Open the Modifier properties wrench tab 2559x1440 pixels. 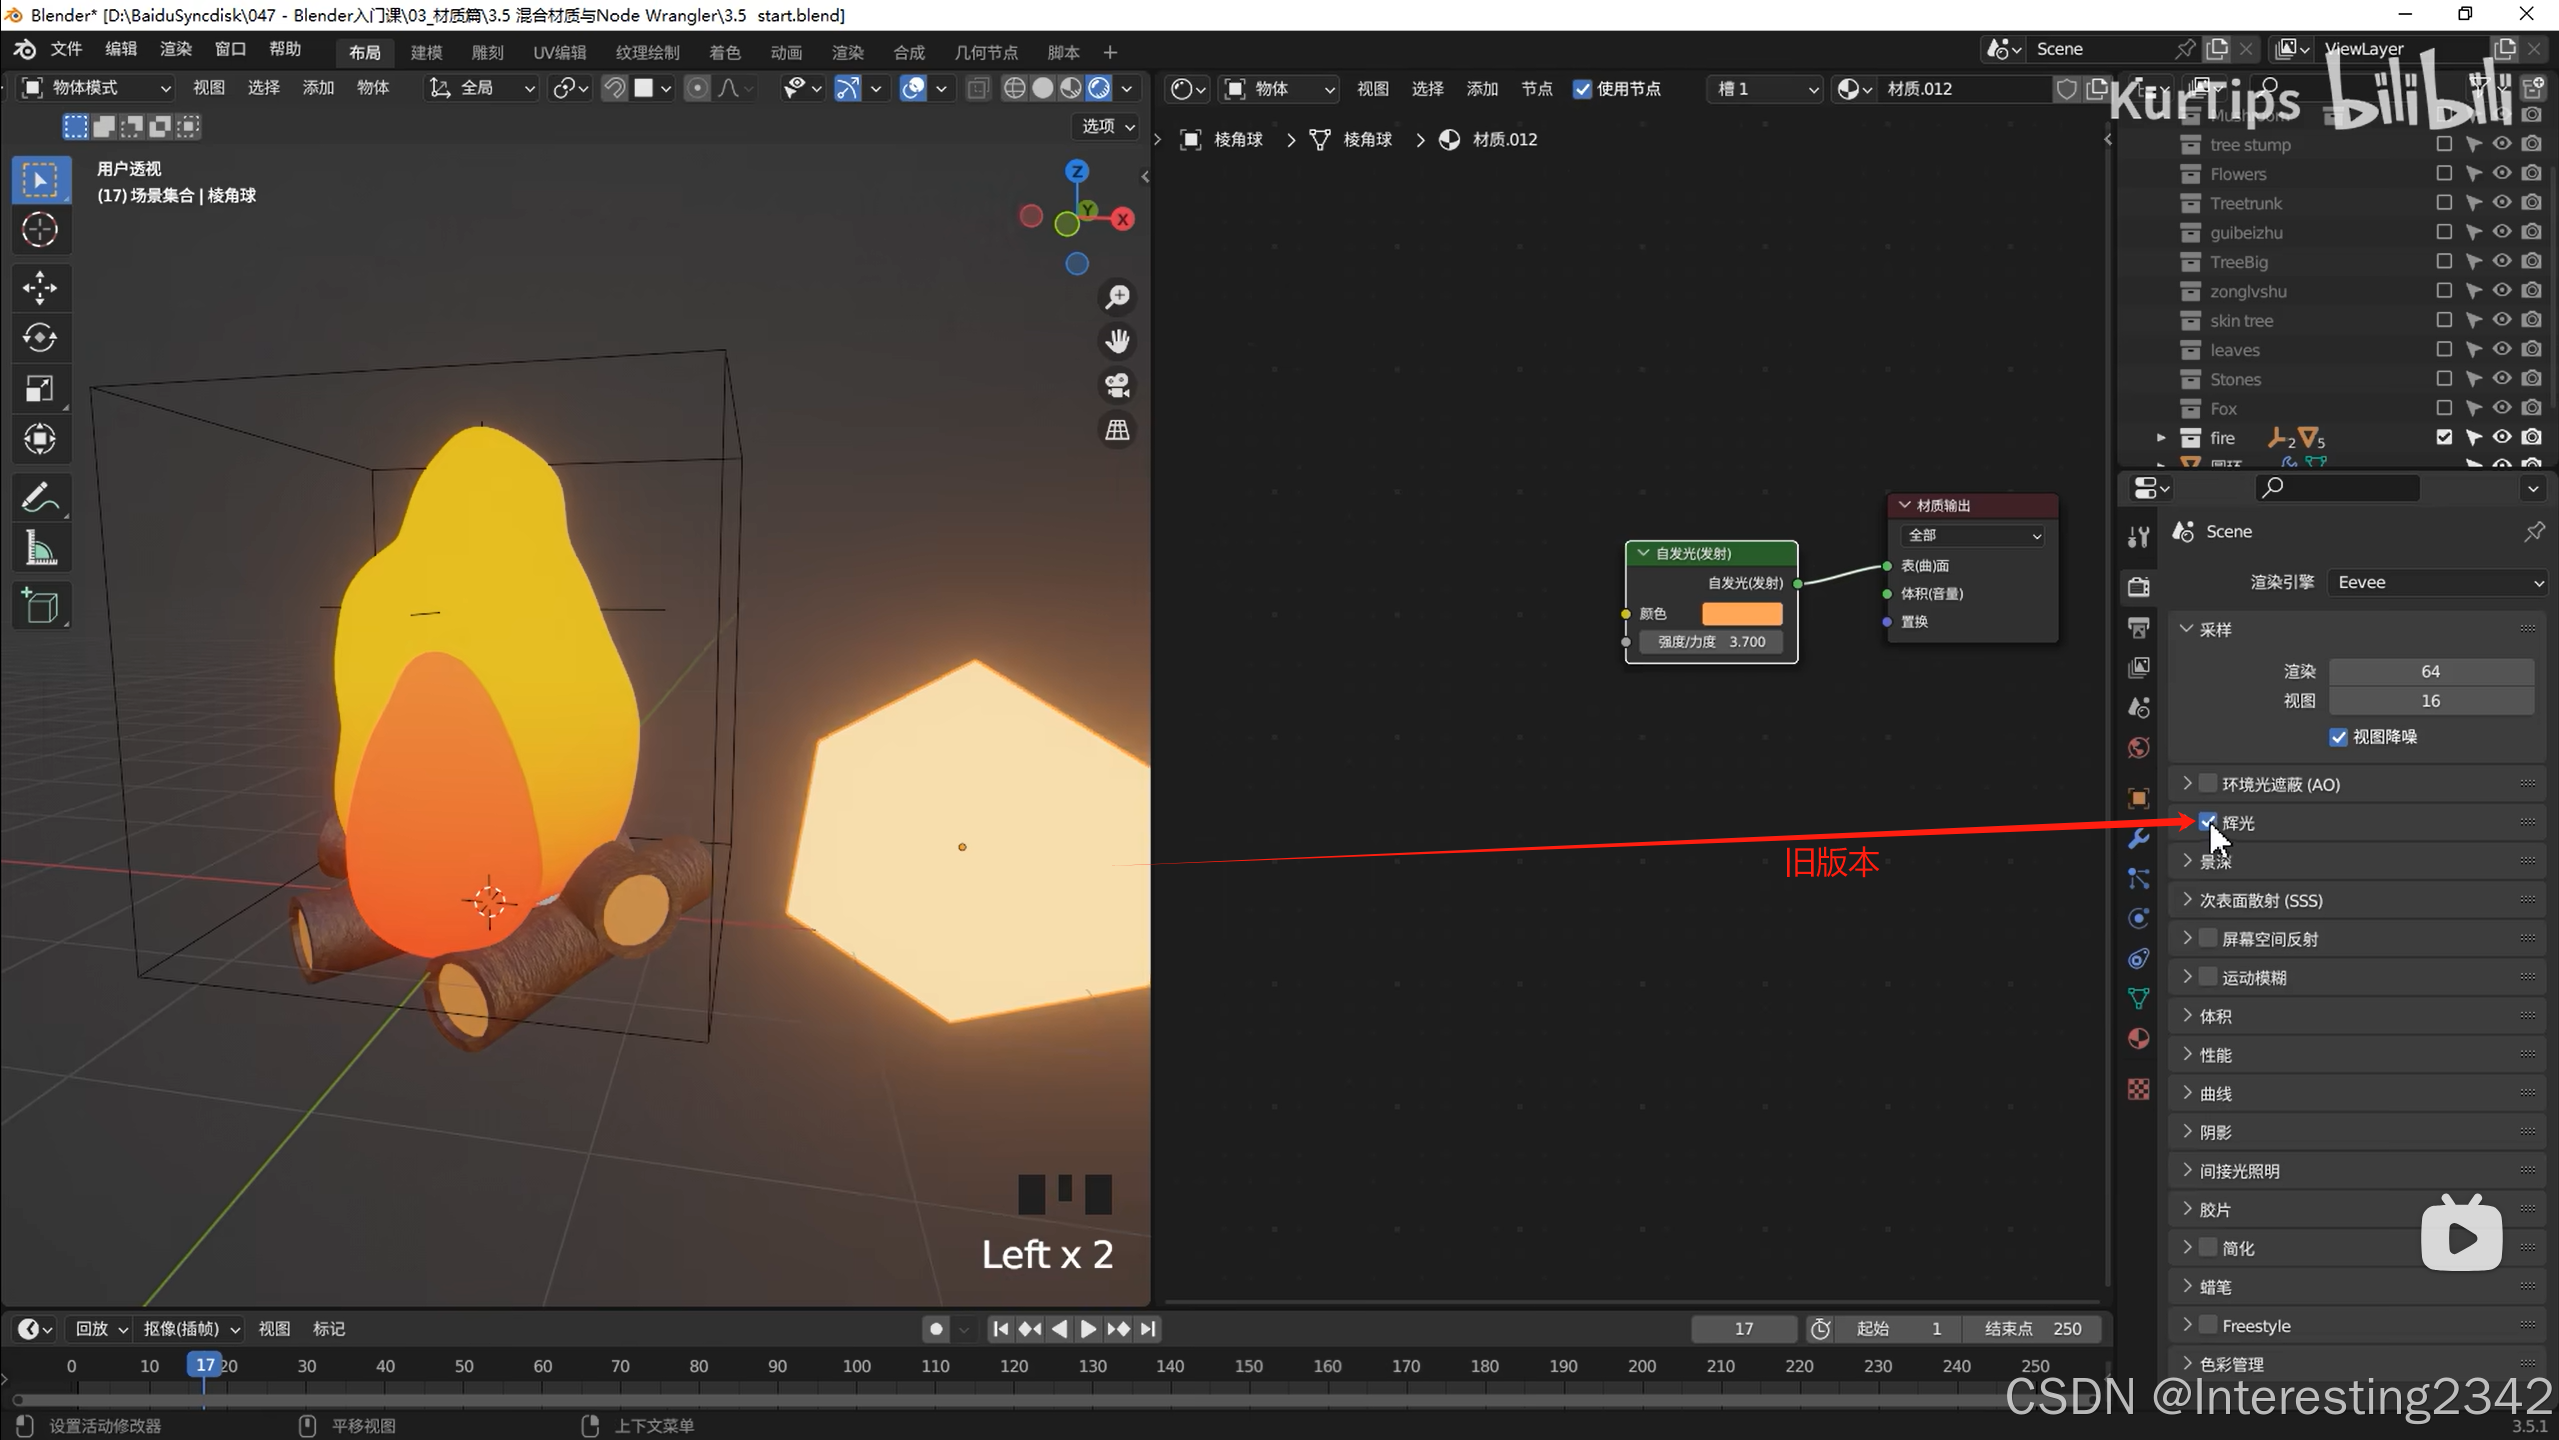tap(2139, 838)
